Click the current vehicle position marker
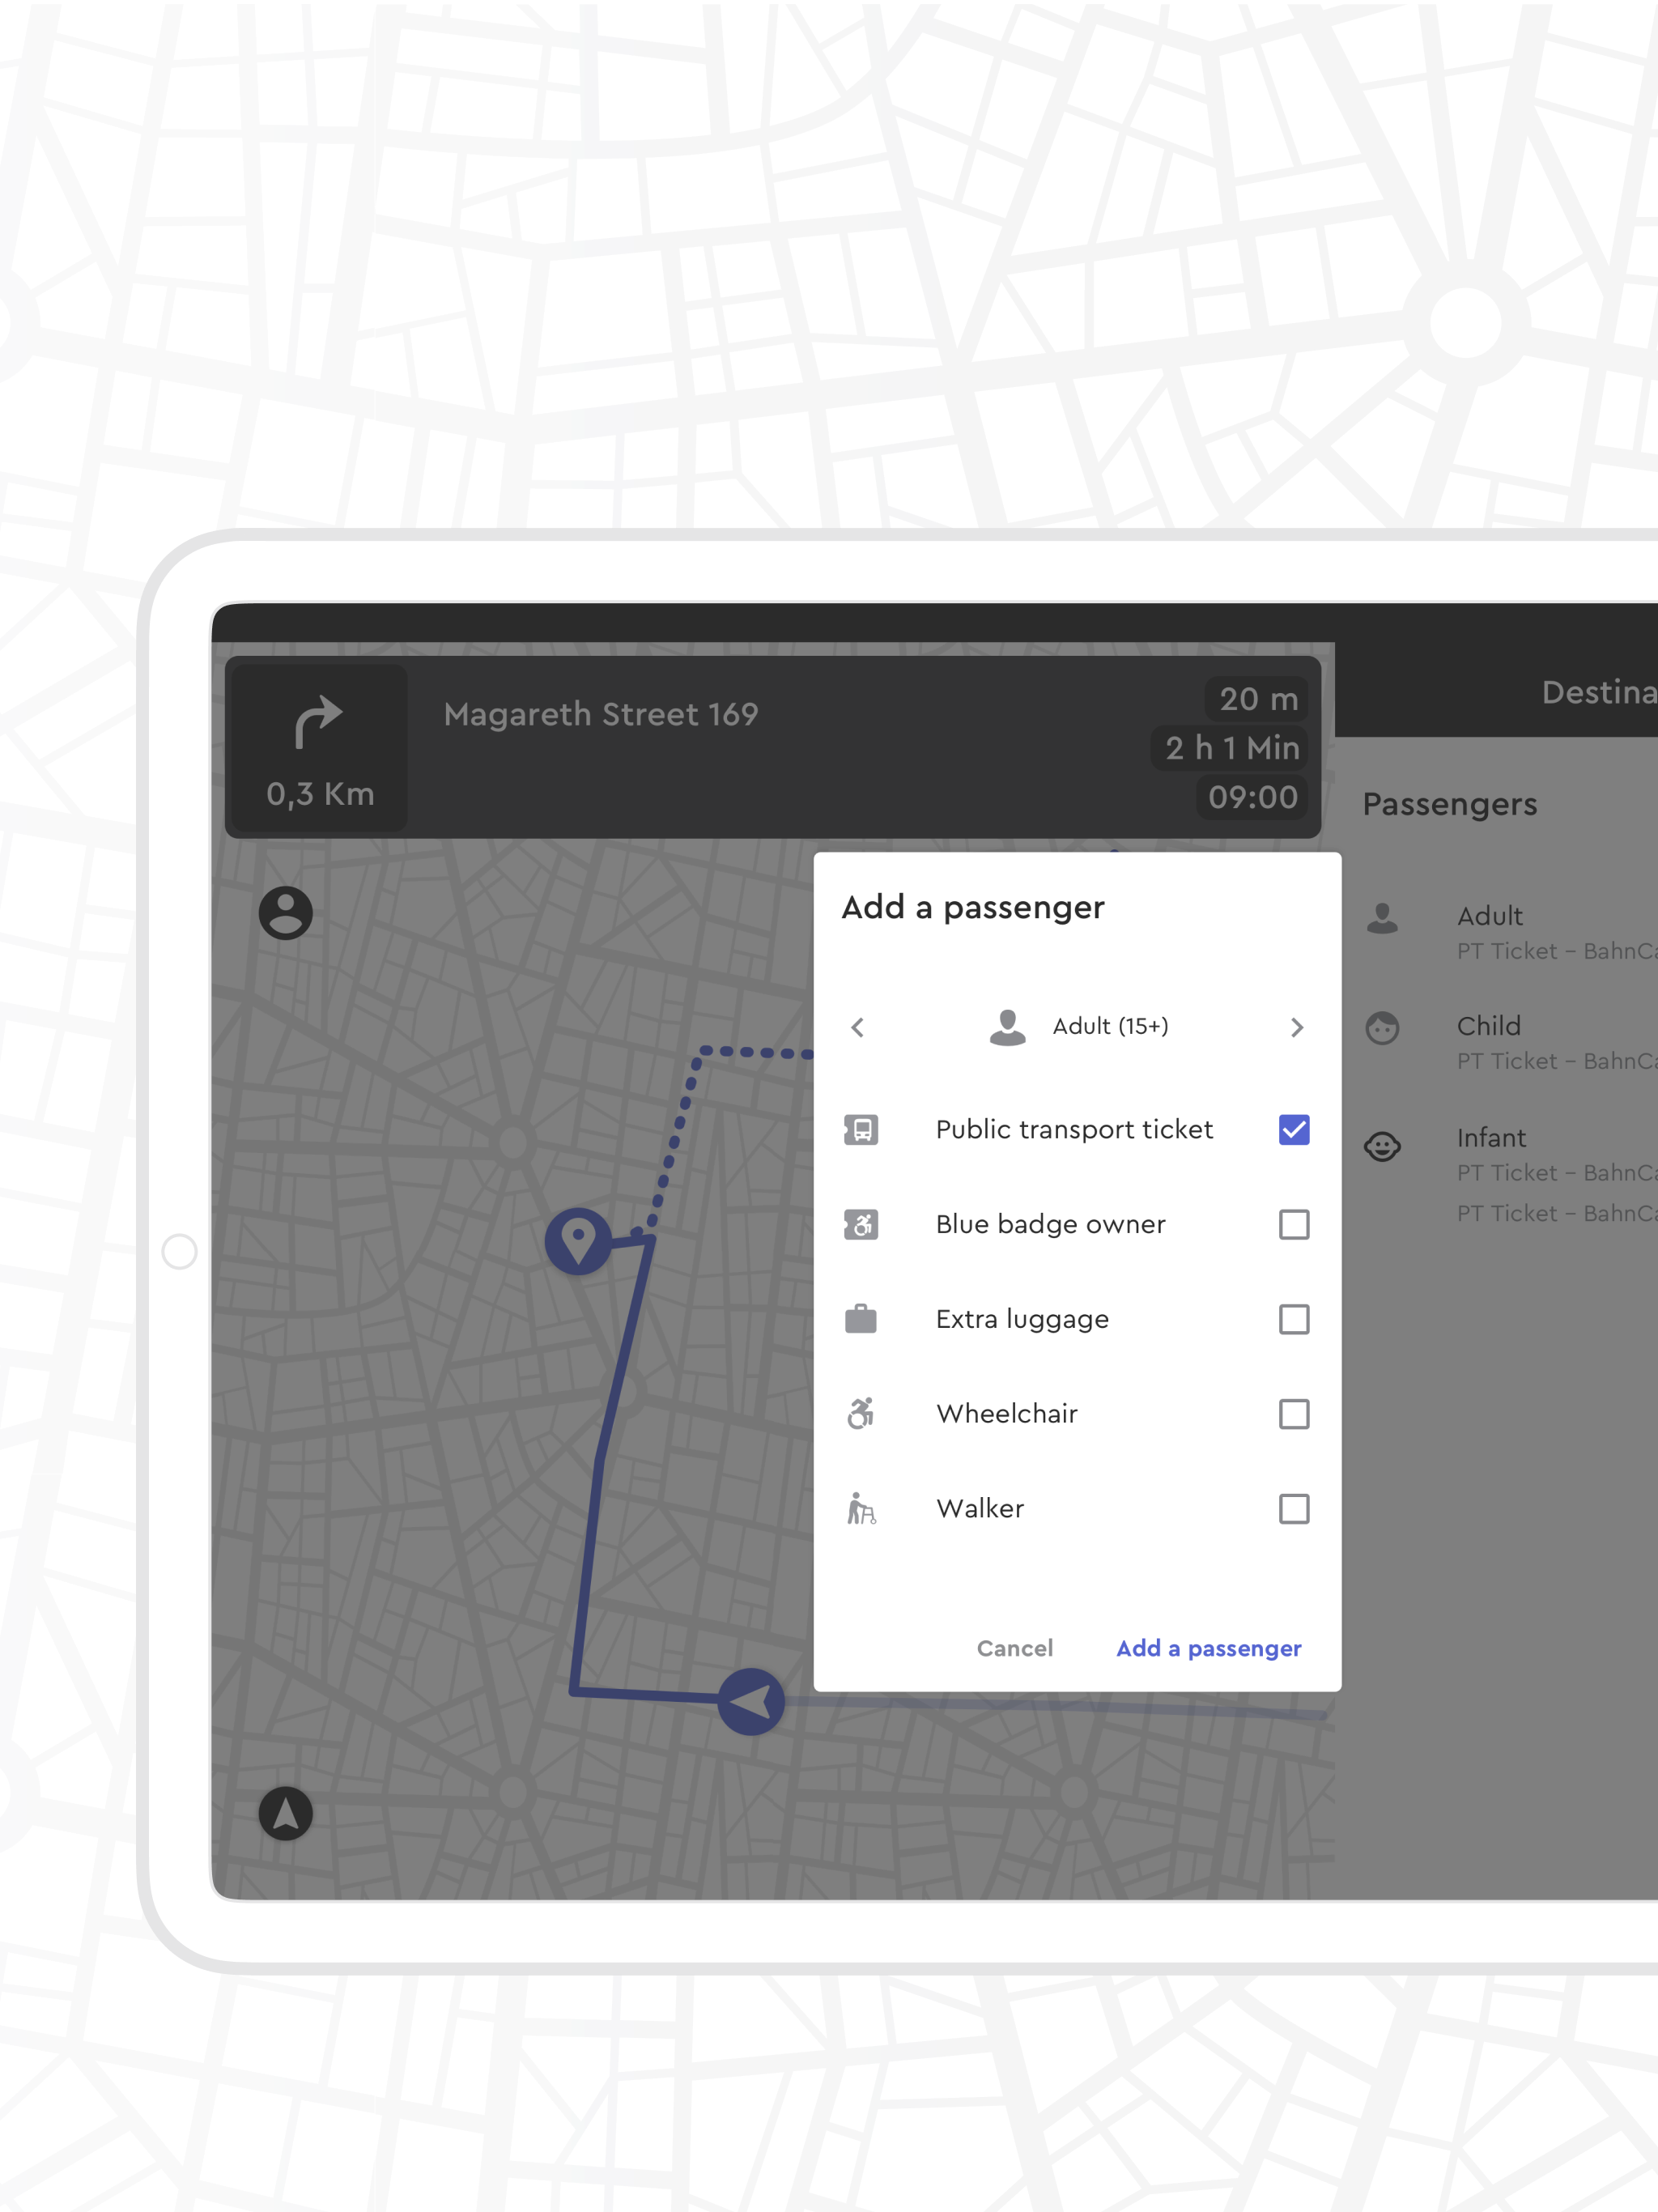The image size is (1658, 2212). point(751,1701)
